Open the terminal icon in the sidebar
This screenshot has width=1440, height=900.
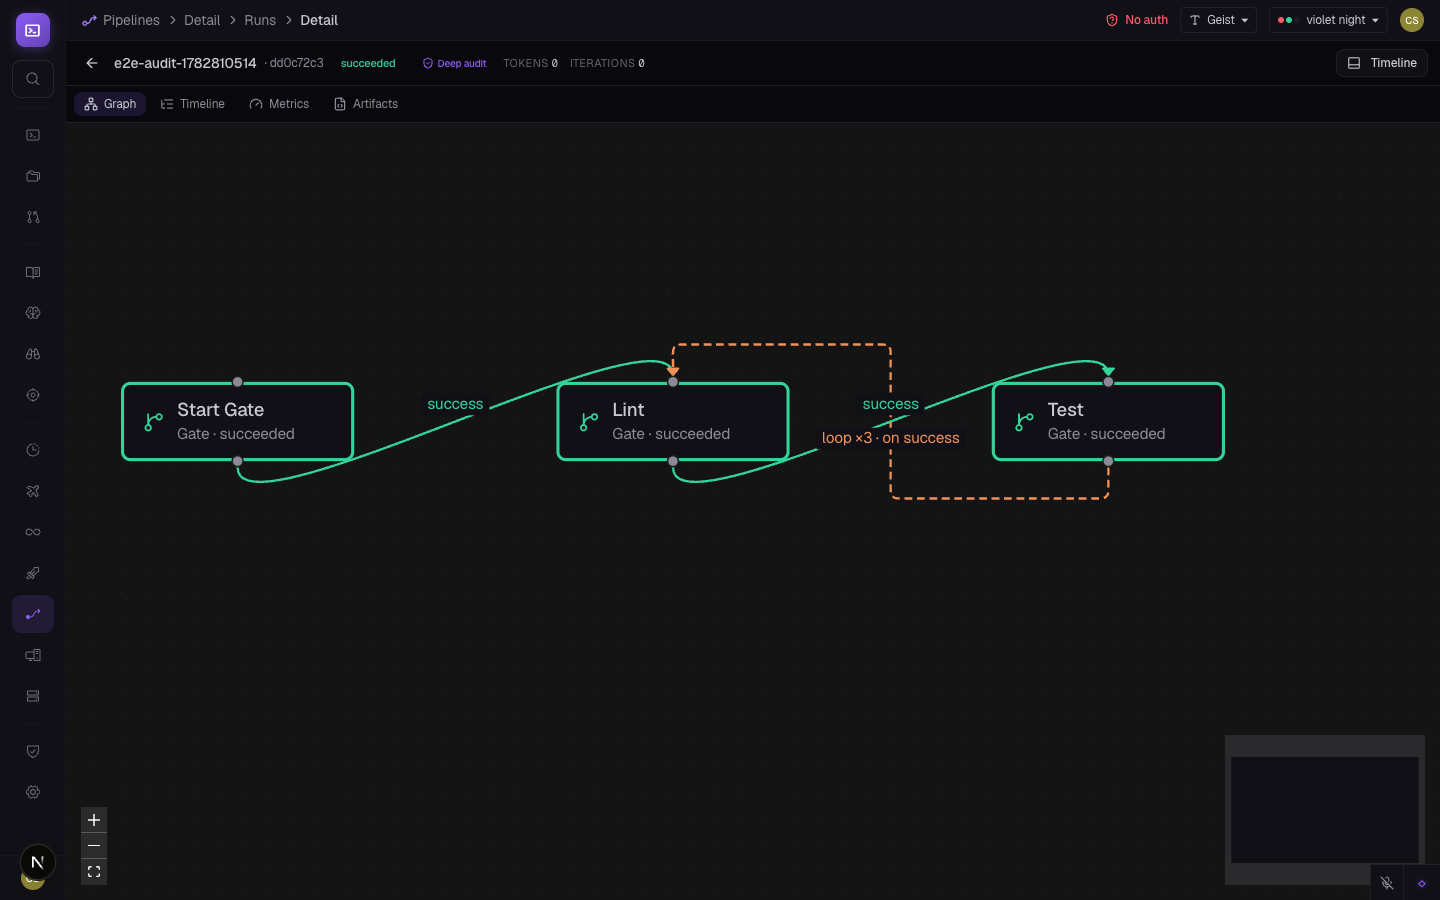[33, 135]
